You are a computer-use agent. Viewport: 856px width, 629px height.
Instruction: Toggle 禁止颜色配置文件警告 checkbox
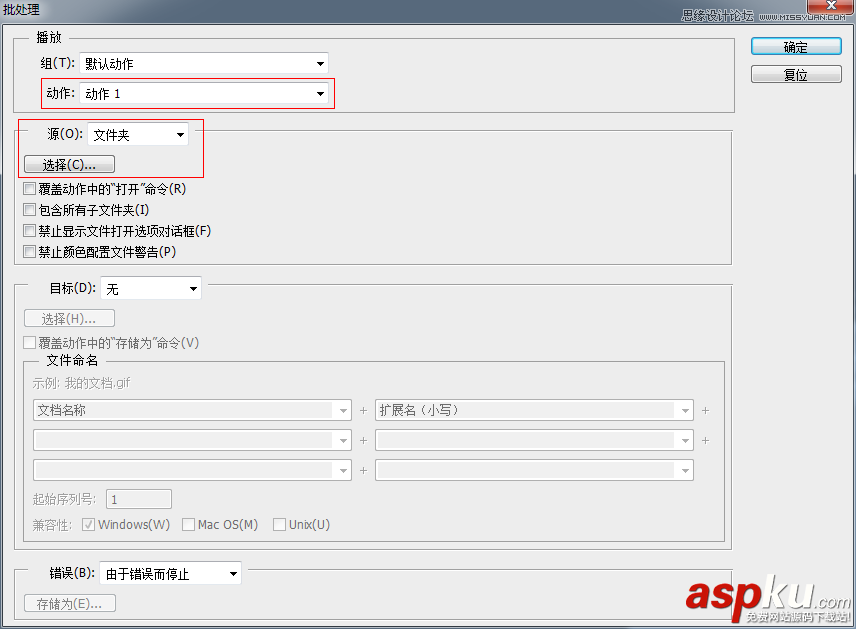[29, 251]
